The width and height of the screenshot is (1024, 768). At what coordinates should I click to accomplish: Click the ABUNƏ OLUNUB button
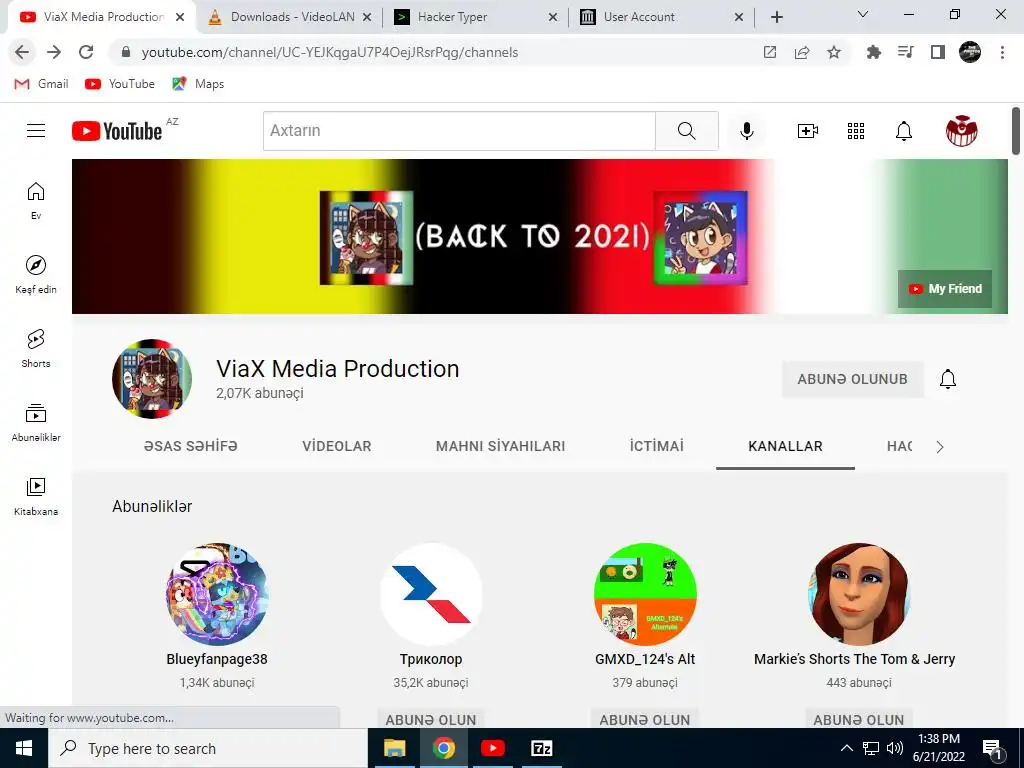(852, 379)
